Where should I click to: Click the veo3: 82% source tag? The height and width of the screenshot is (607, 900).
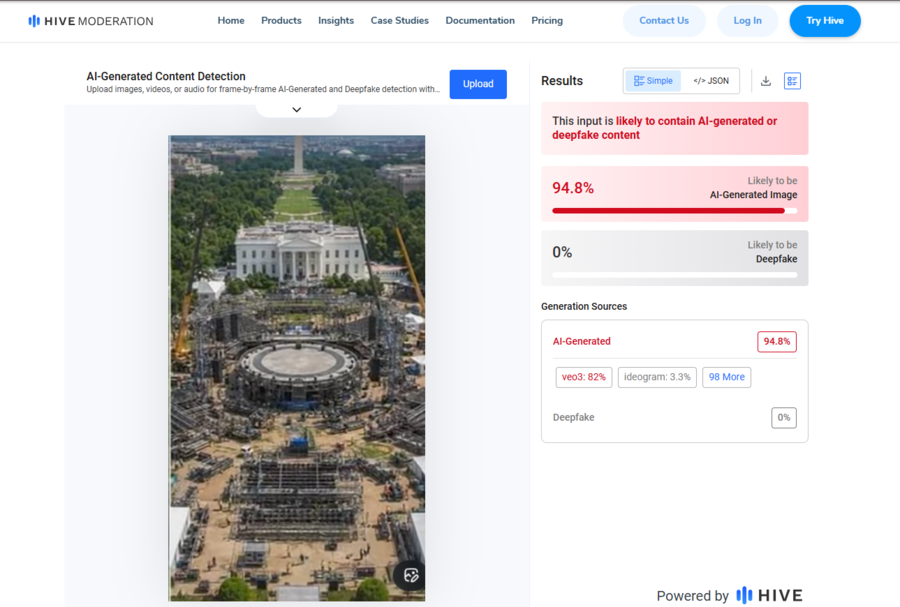pyautogui.click(x=584, y=377)
